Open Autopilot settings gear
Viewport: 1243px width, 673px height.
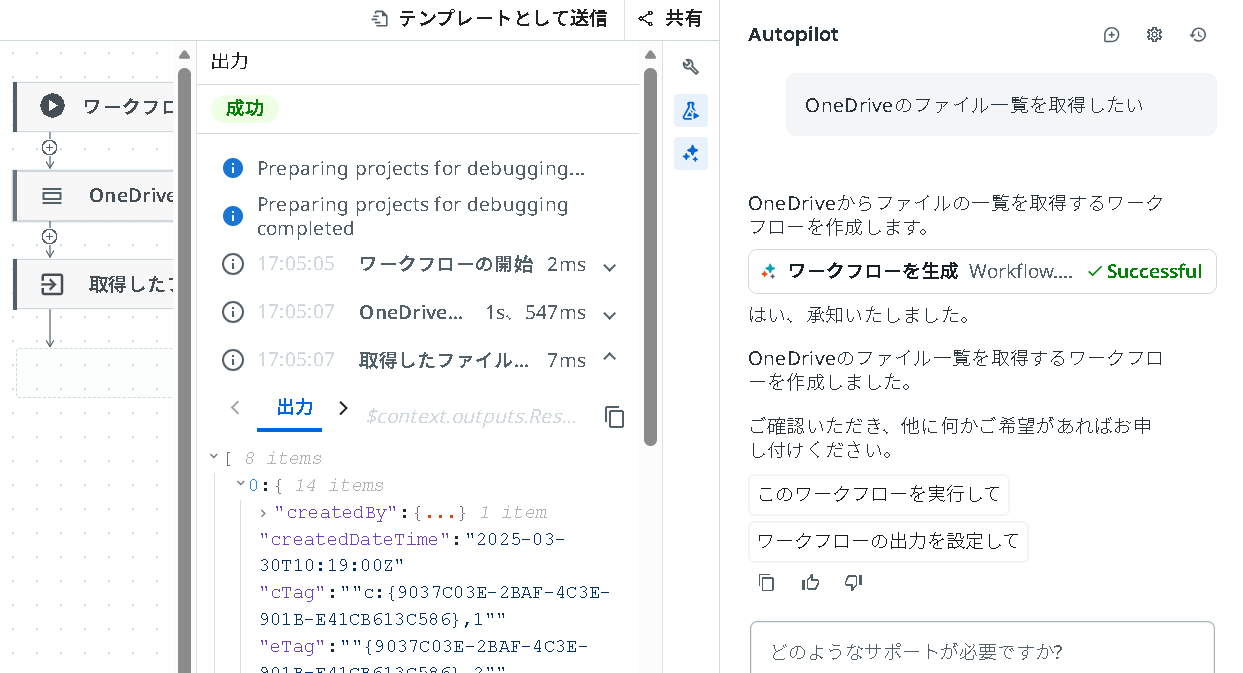1155,35
